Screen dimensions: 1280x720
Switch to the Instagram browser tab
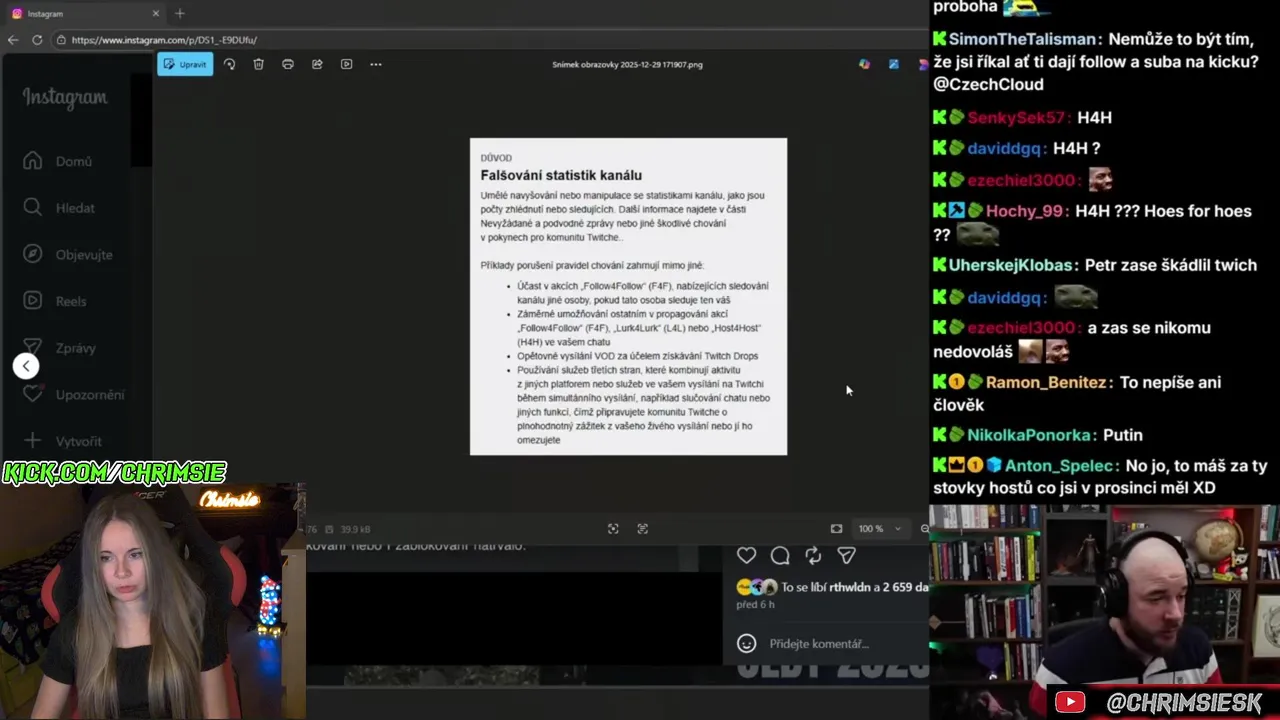[x=85, y=14]
